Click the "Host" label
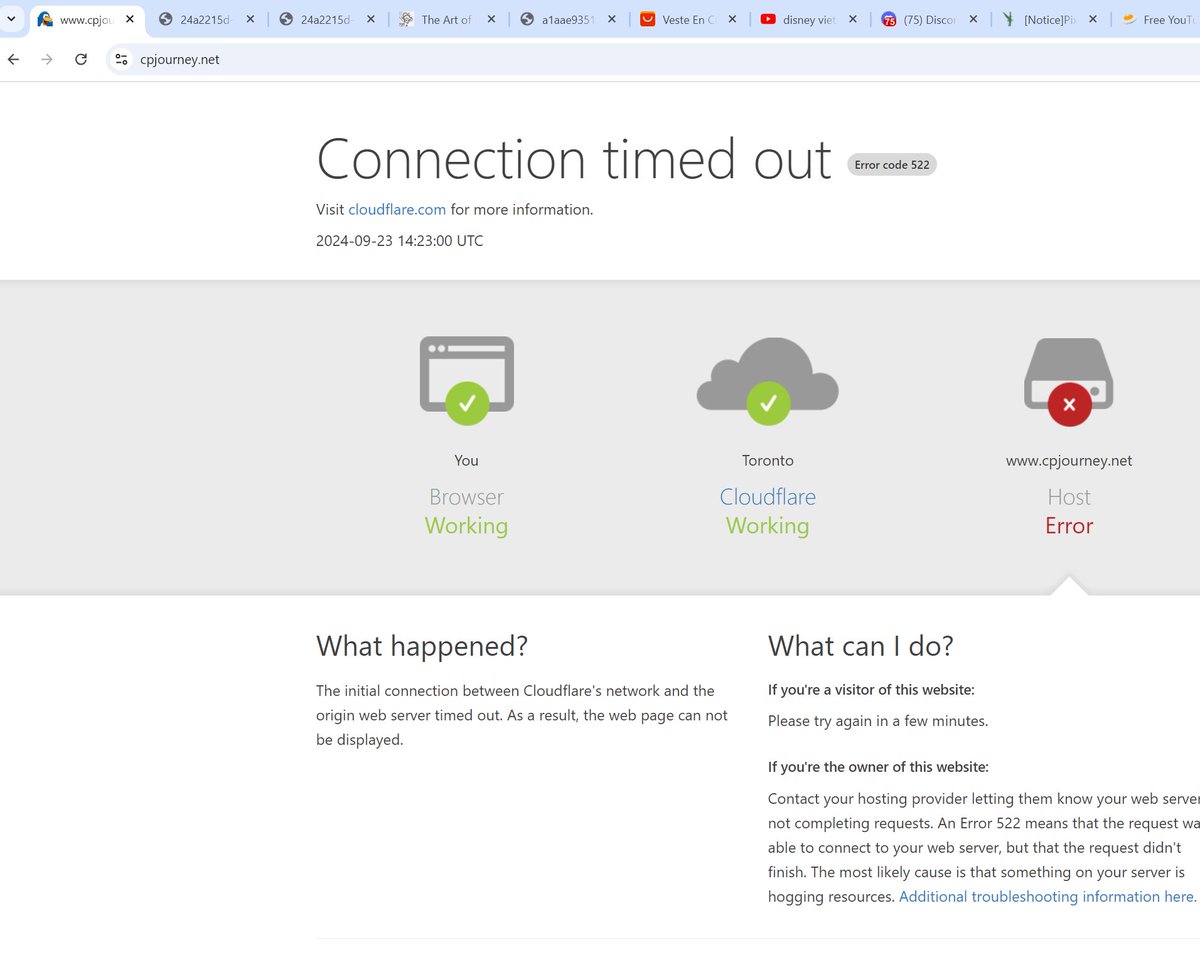The image size is (1200, 972). [x=1069, y=497]
